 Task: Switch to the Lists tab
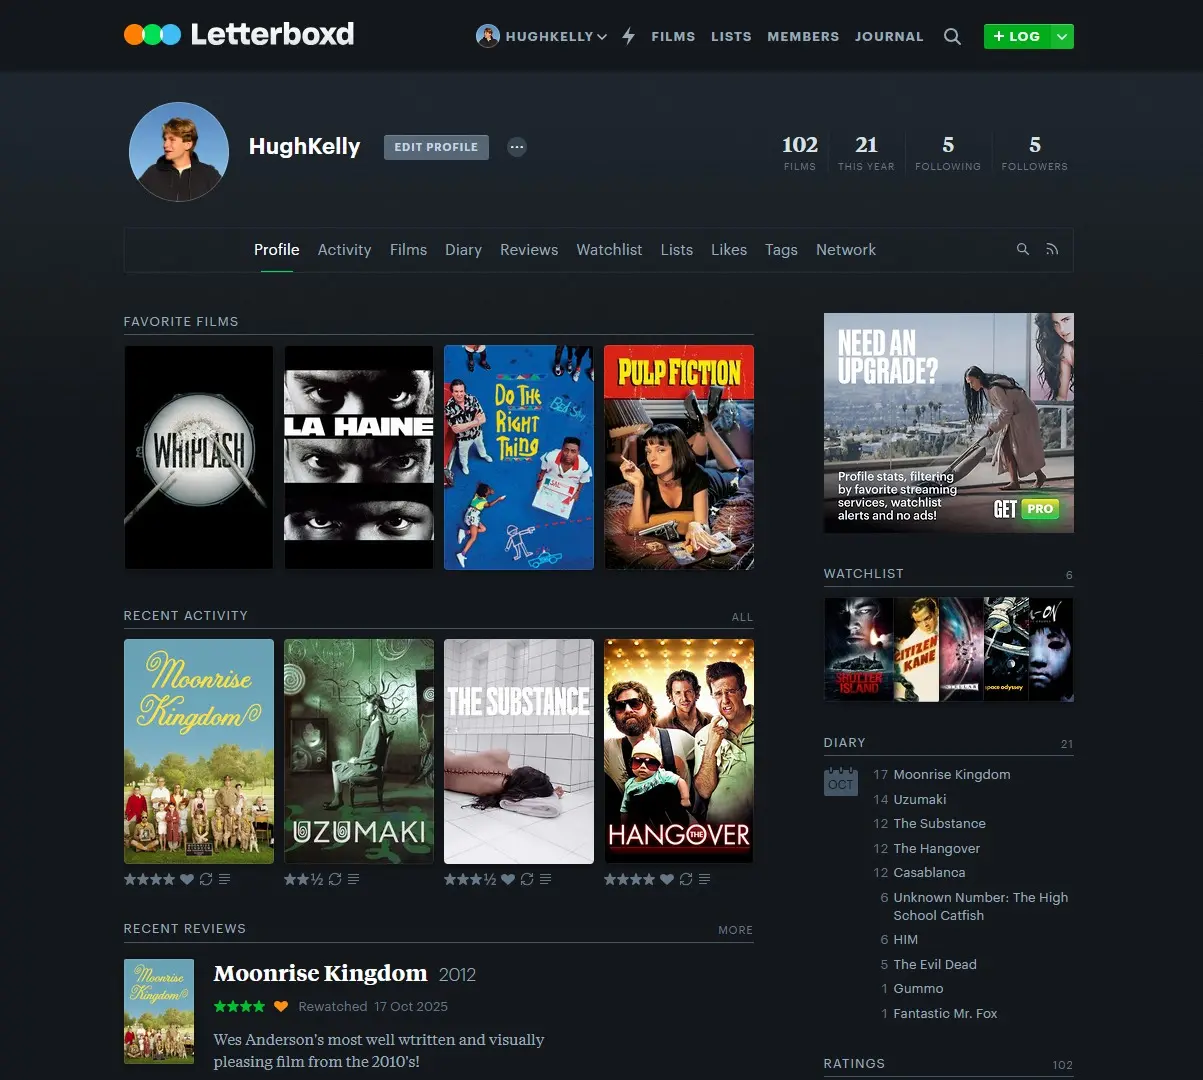pos(676,250)
